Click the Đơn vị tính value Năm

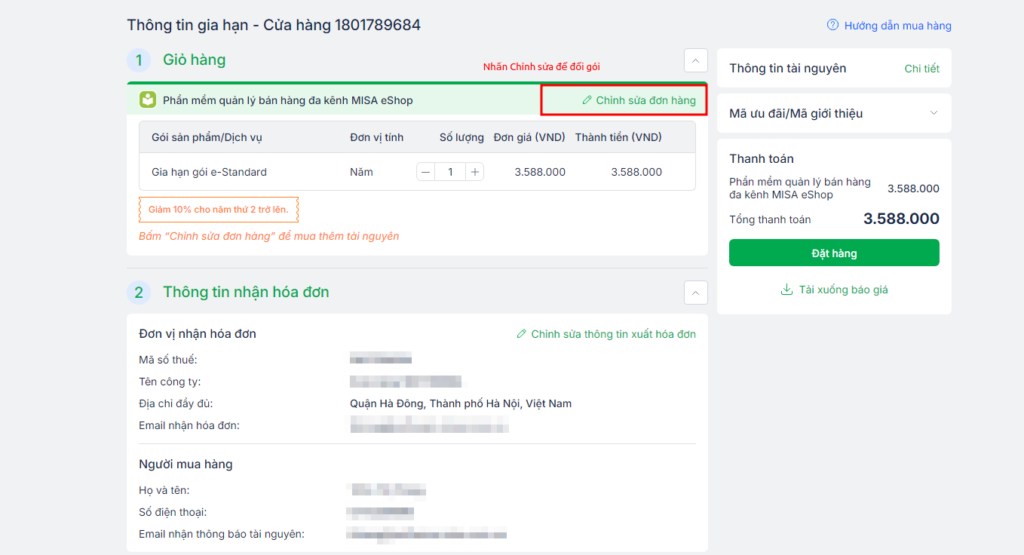[x=361, y=172]
